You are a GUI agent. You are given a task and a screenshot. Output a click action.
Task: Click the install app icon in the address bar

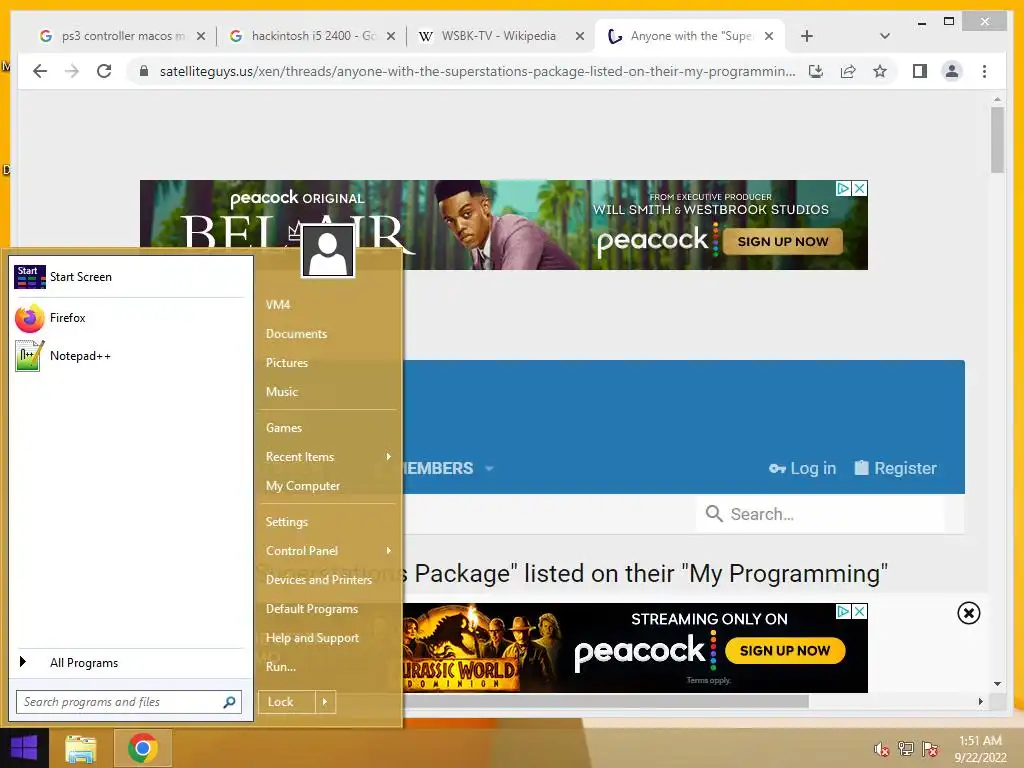click(816, 71)
